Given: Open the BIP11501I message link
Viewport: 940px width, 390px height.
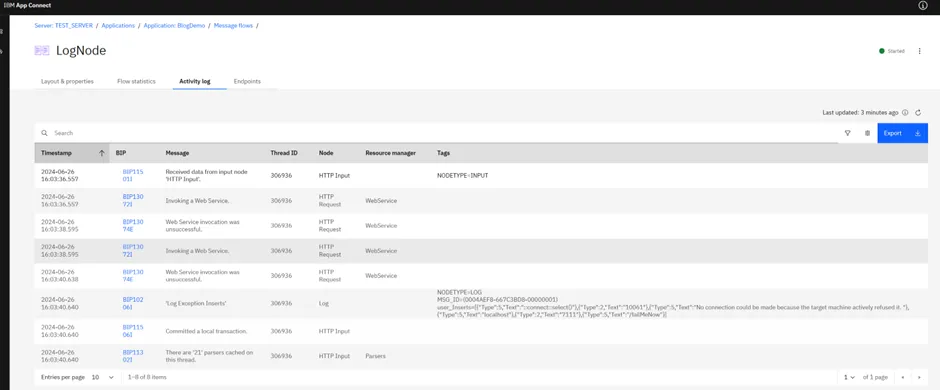Looking at the screenshot, I should coord(133,175).
